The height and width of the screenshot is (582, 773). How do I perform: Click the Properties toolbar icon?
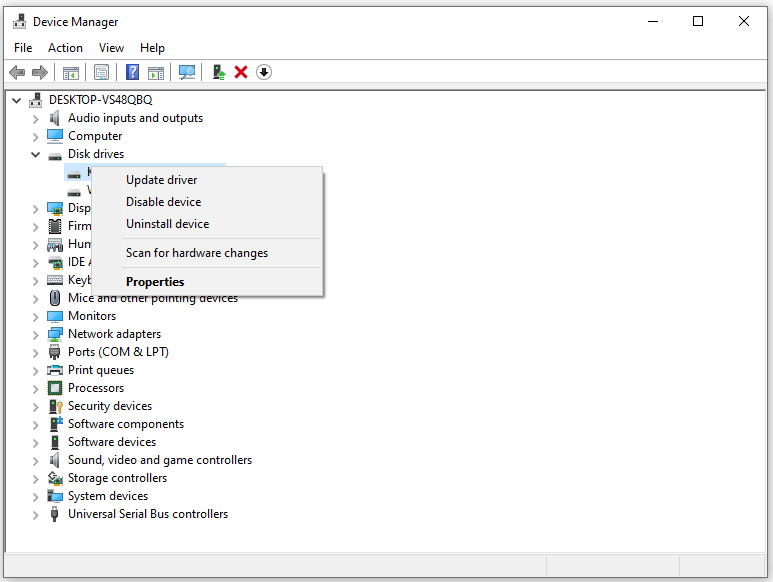tap(101, 72)
